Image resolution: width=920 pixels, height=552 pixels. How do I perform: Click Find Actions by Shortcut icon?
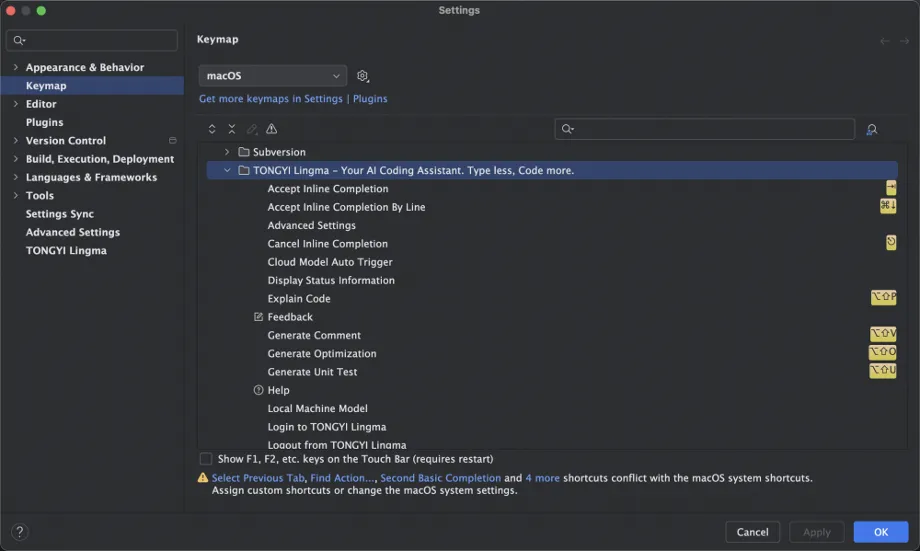click(871, 129)
